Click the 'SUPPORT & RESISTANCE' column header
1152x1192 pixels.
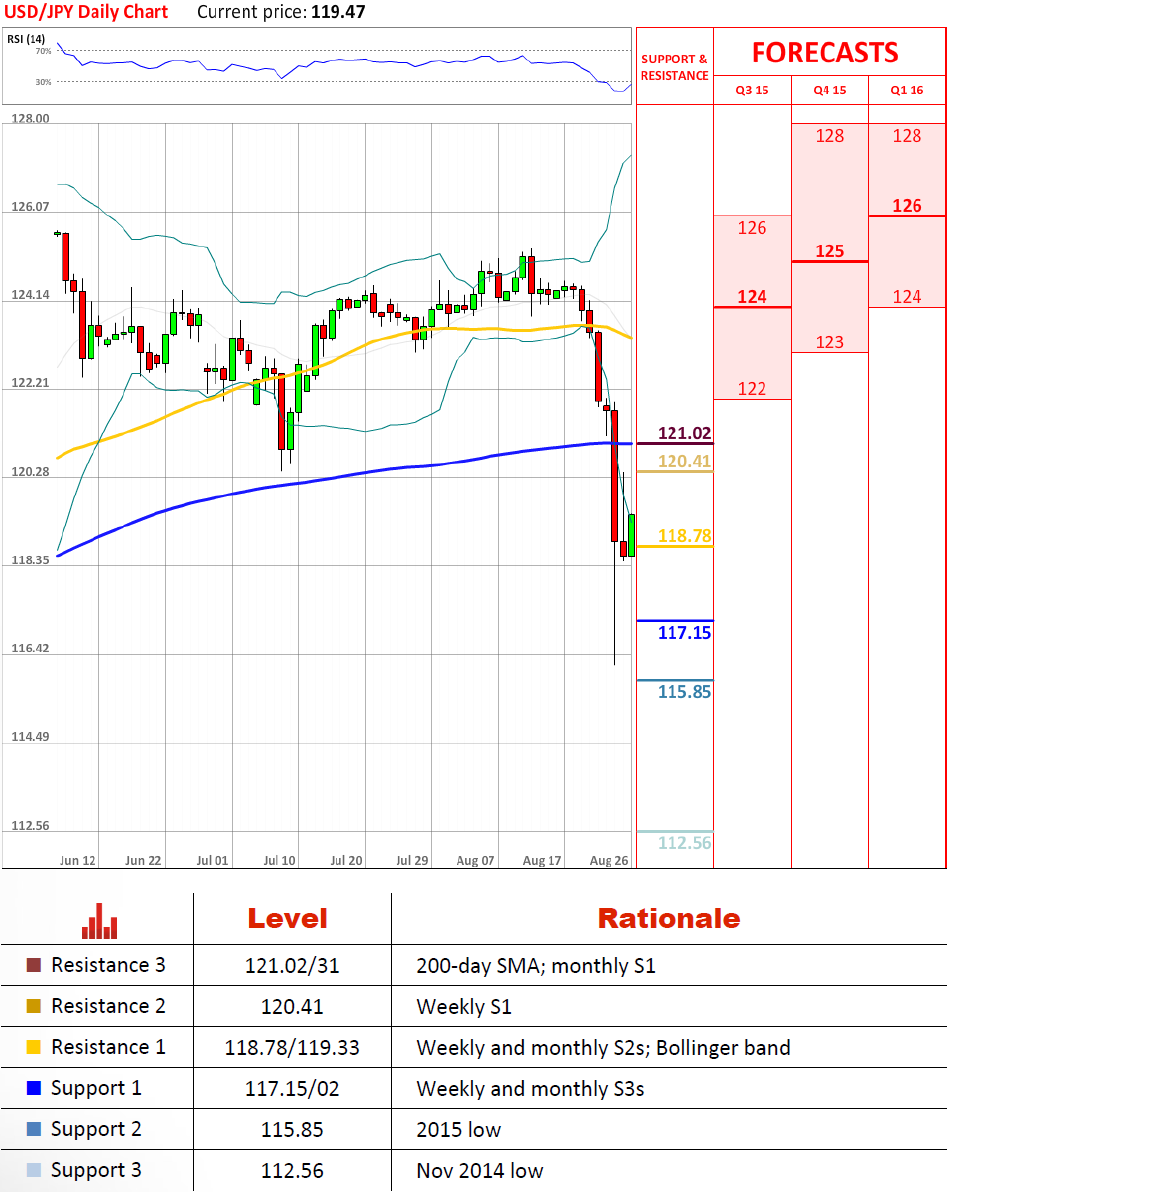click(x=674, y=67)
